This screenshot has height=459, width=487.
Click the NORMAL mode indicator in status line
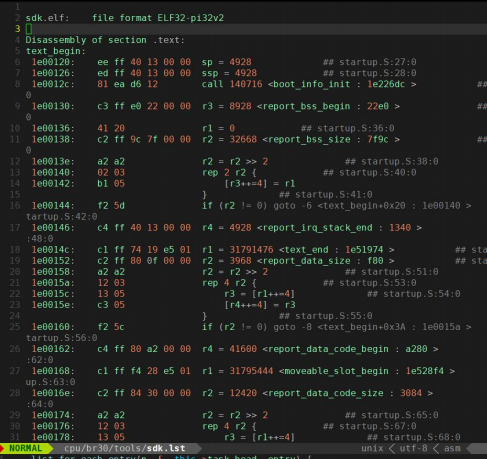click(25, 448)
